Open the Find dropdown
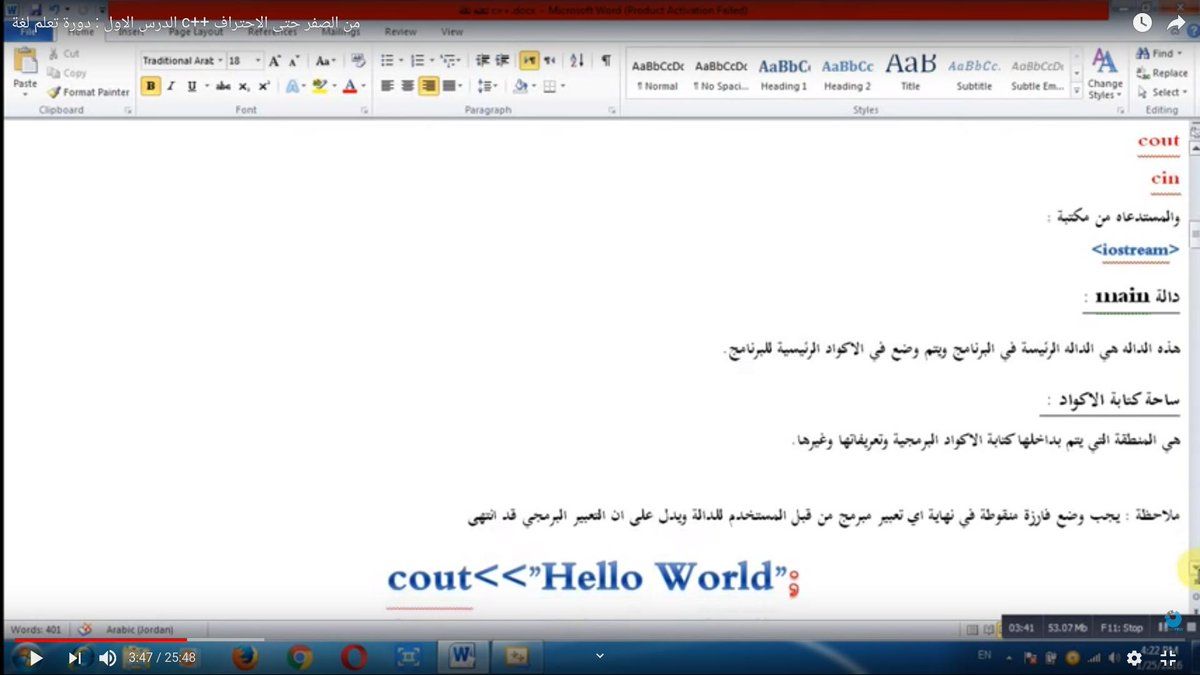 [x=1159, y=54]
